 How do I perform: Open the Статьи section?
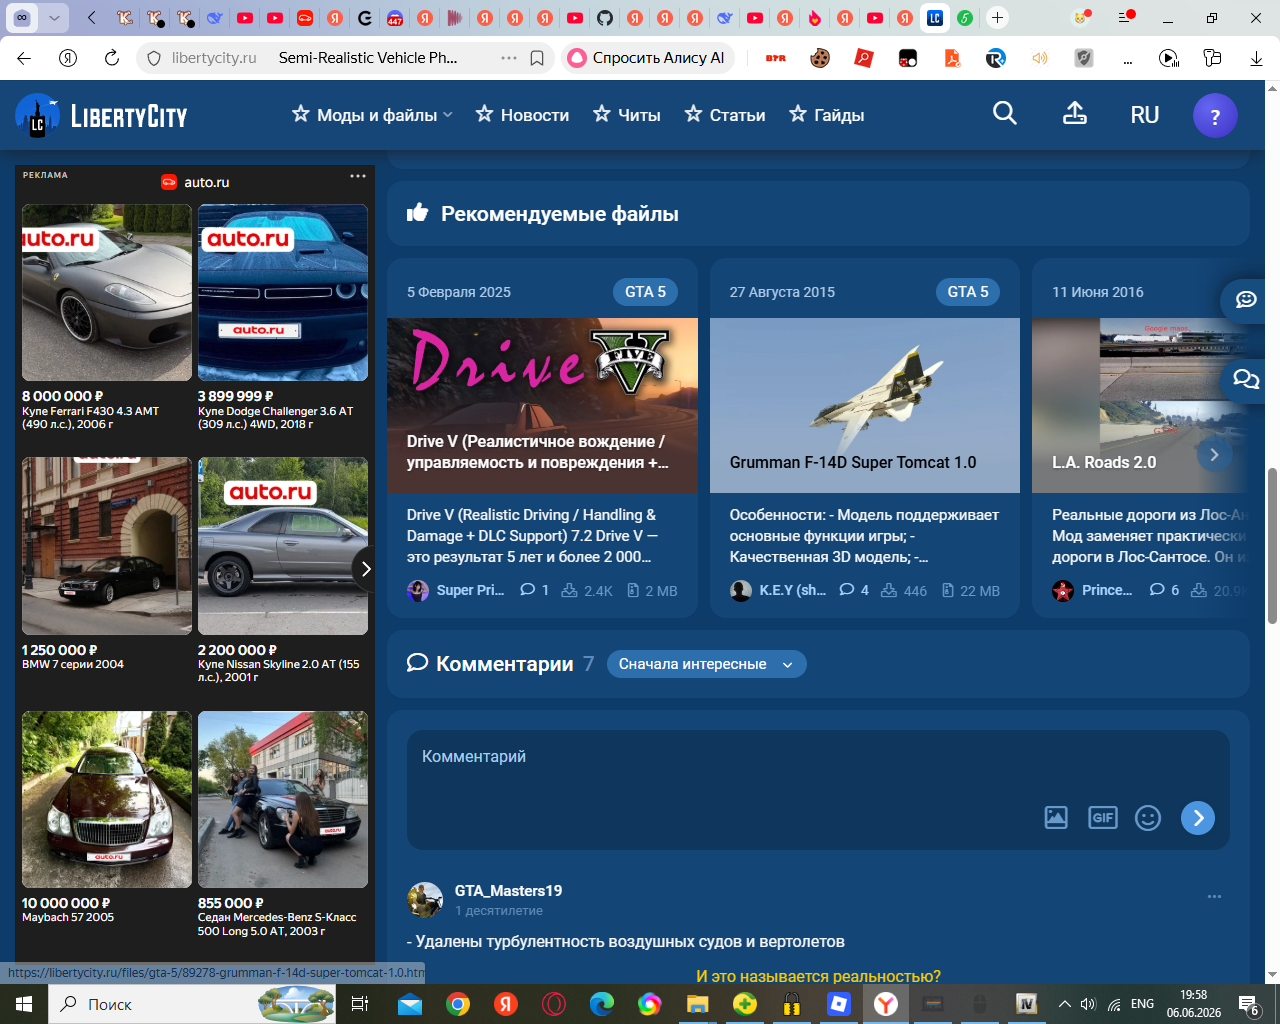pyautogui.click(x=725, y=115)
